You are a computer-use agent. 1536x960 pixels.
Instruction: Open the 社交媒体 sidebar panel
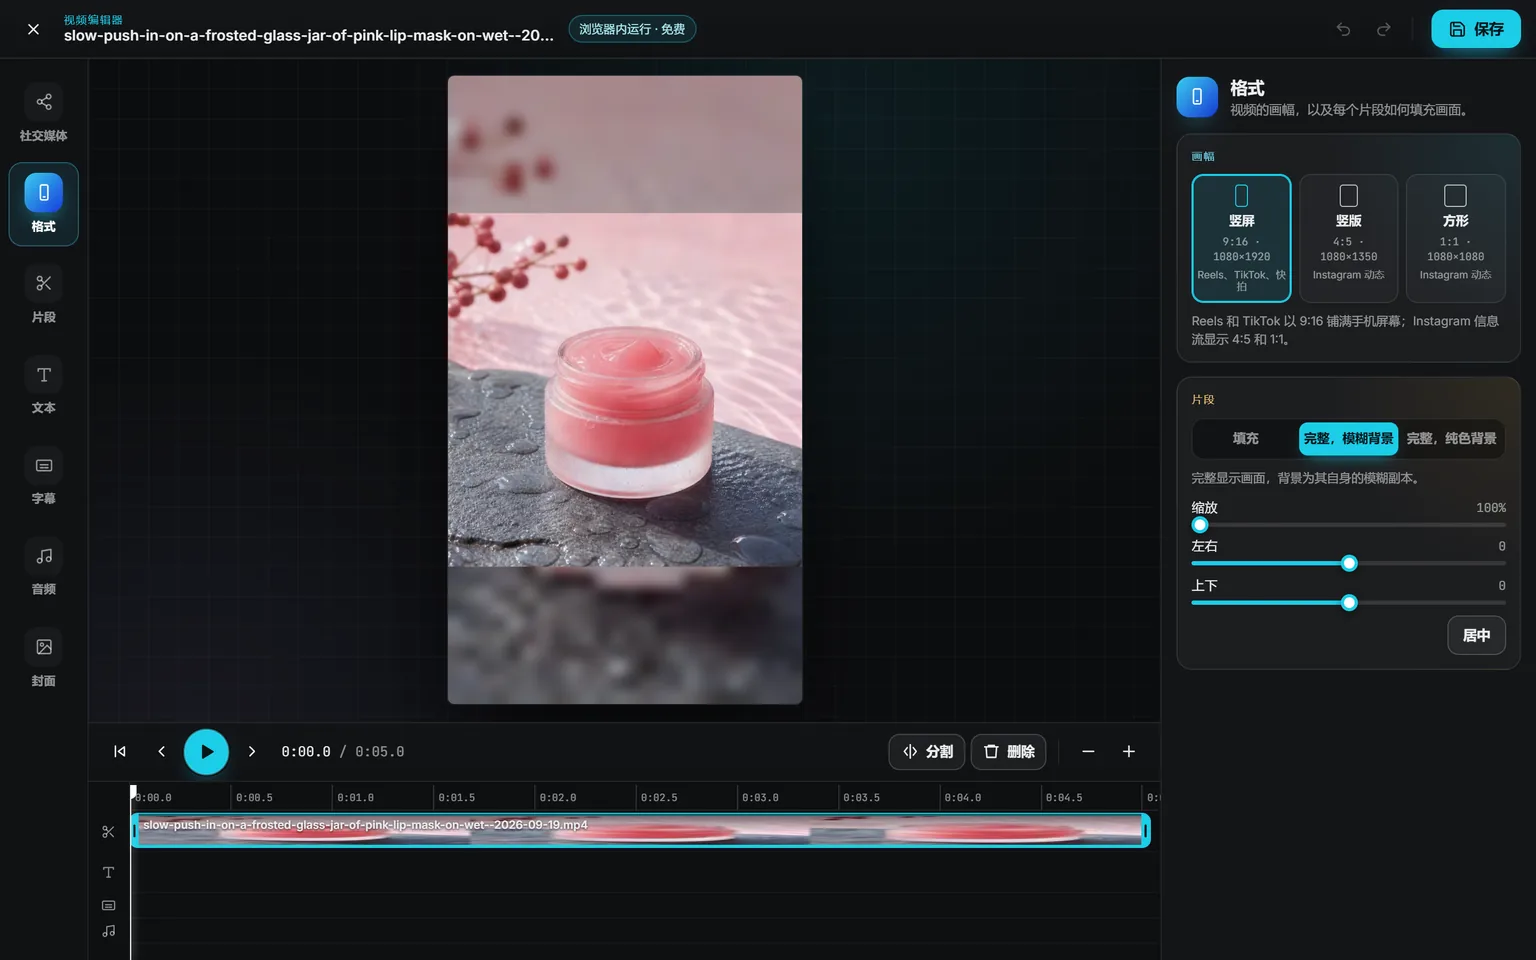pos(44,113)
